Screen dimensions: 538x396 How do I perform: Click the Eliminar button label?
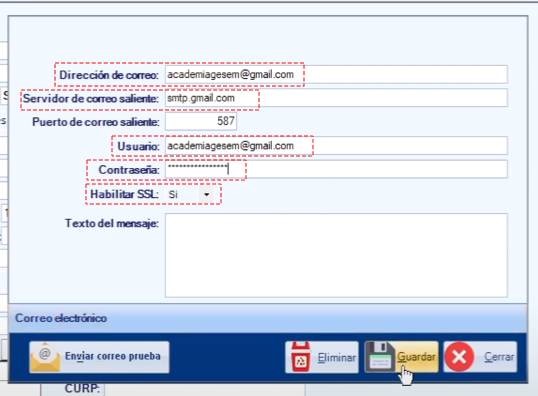coord(337,358)
